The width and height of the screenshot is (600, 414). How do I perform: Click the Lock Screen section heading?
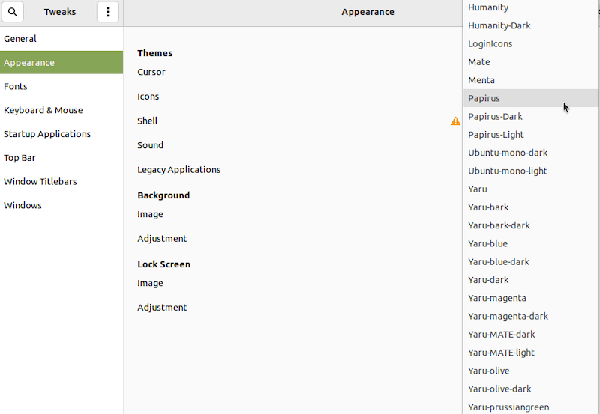click(x=164, y=264)
